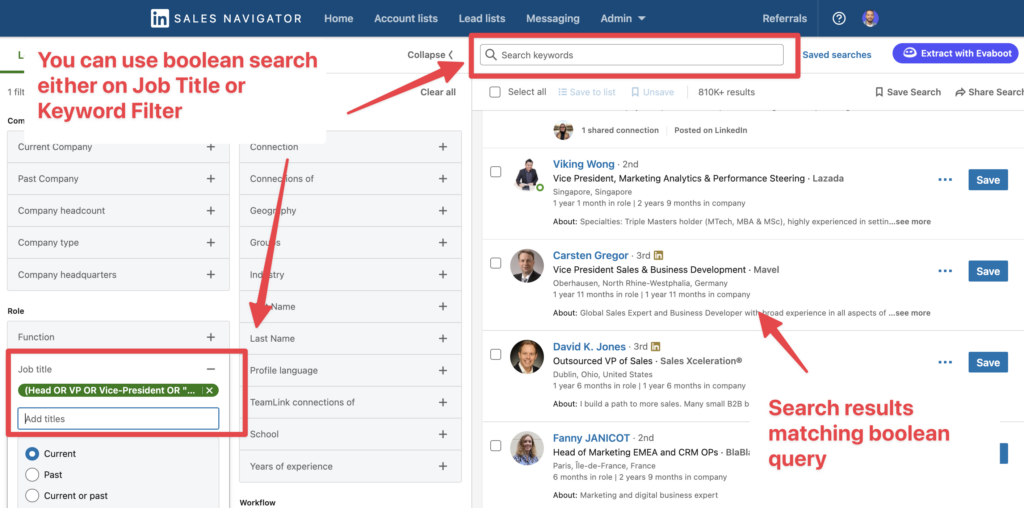The image size is (1024, 508).
Task: Open Lead lists in navigation
Action: pyautogui.click(x=482, y=18)
